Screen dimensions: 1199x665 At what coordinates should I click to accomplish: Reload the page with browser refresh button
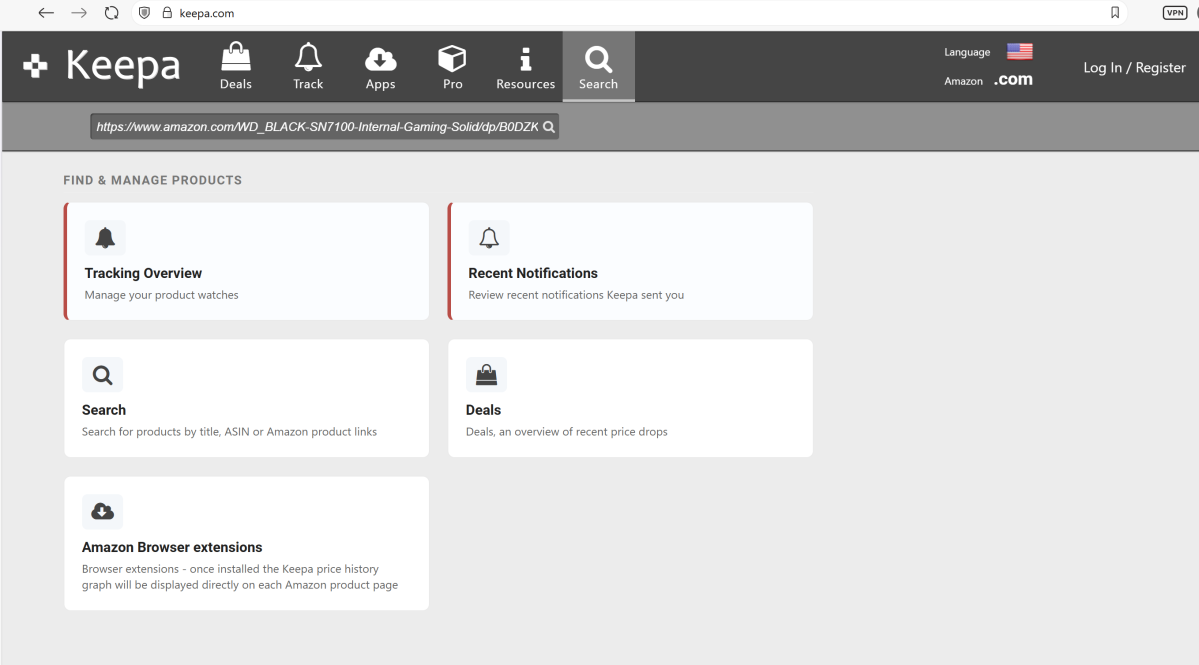(x=111, y=13)
